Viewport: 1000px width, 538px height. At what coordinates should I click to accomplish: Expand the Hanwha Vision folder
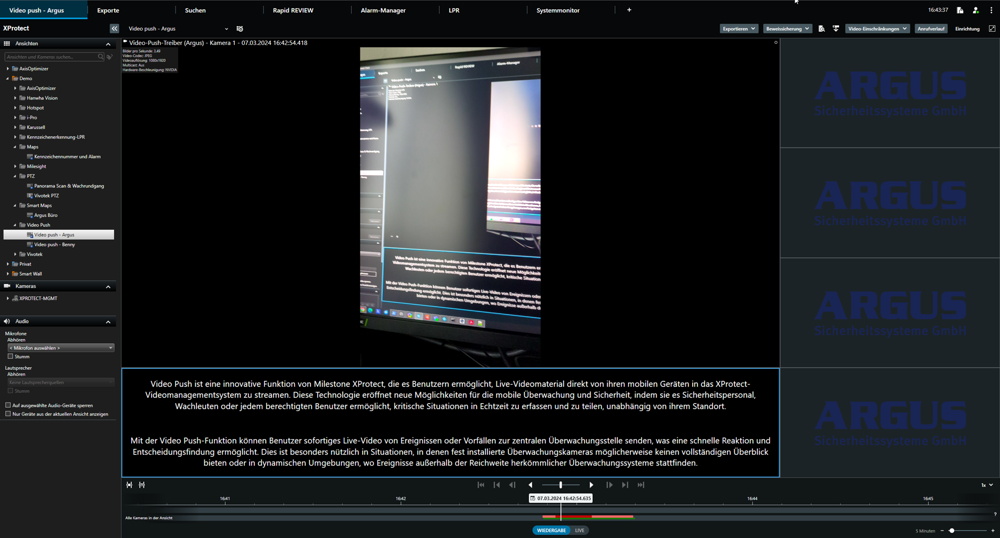pos(15,98)
